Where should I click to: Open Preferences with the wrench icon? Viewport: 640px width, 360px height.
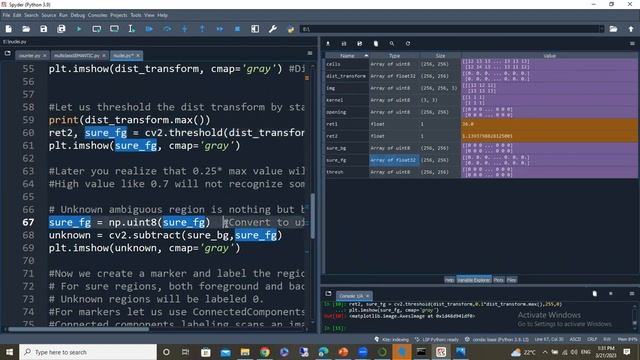click(273, 29)
